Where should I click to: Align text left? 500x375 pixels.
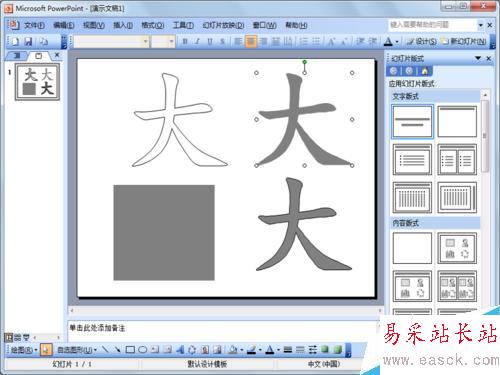point(238,42)
